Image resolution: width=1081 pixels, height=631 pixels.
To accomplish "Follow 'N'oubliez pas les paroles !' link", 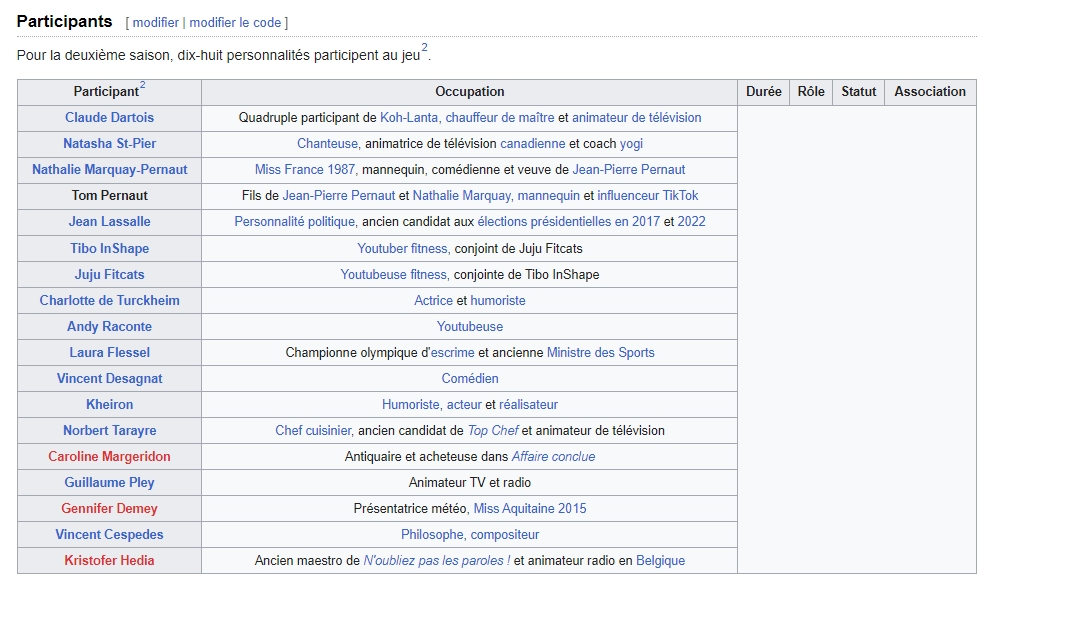I will point(437,561).
